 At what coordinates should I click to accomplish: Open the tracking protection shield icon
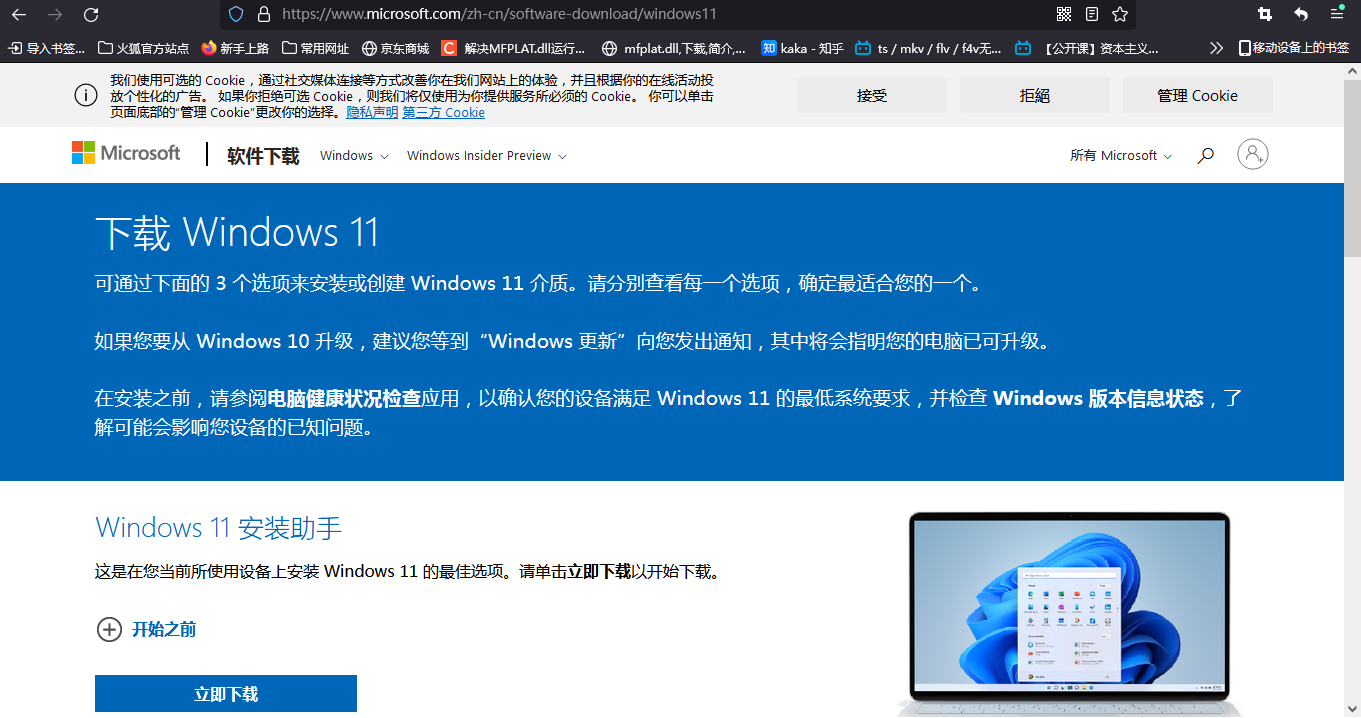click(x=236, y=14)
